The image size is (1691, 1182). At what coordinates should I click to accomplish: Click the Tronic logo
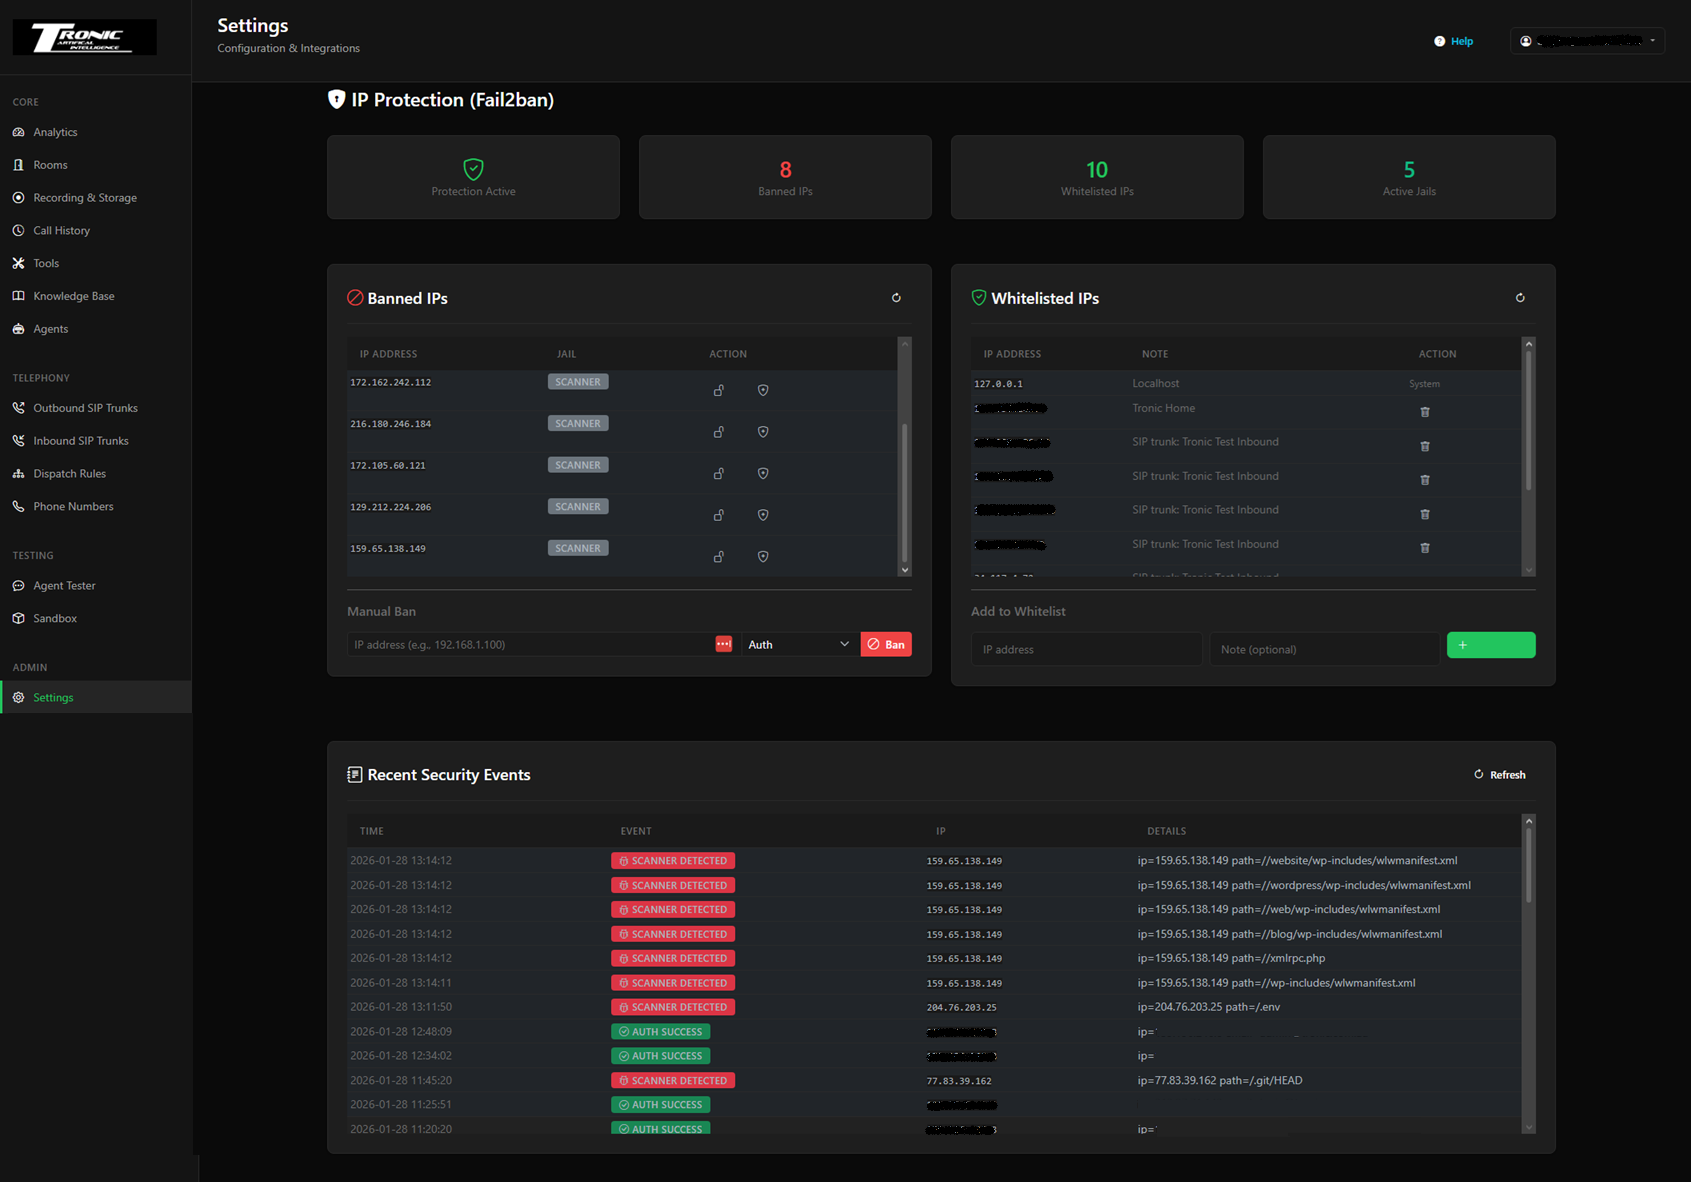click(84, 37)
